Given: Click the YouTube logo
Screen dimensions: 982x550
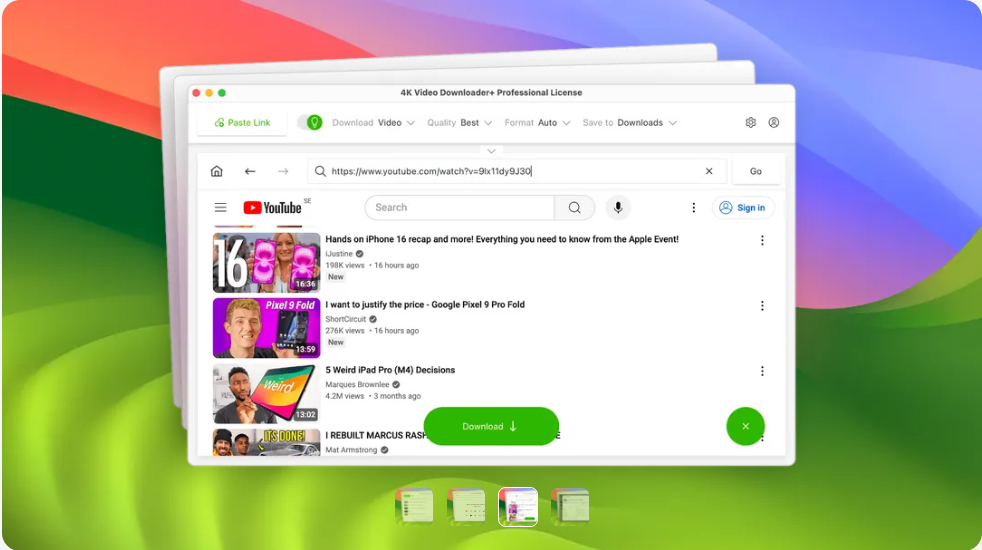Looking at the screenshot, I should [x=272, y=207].
